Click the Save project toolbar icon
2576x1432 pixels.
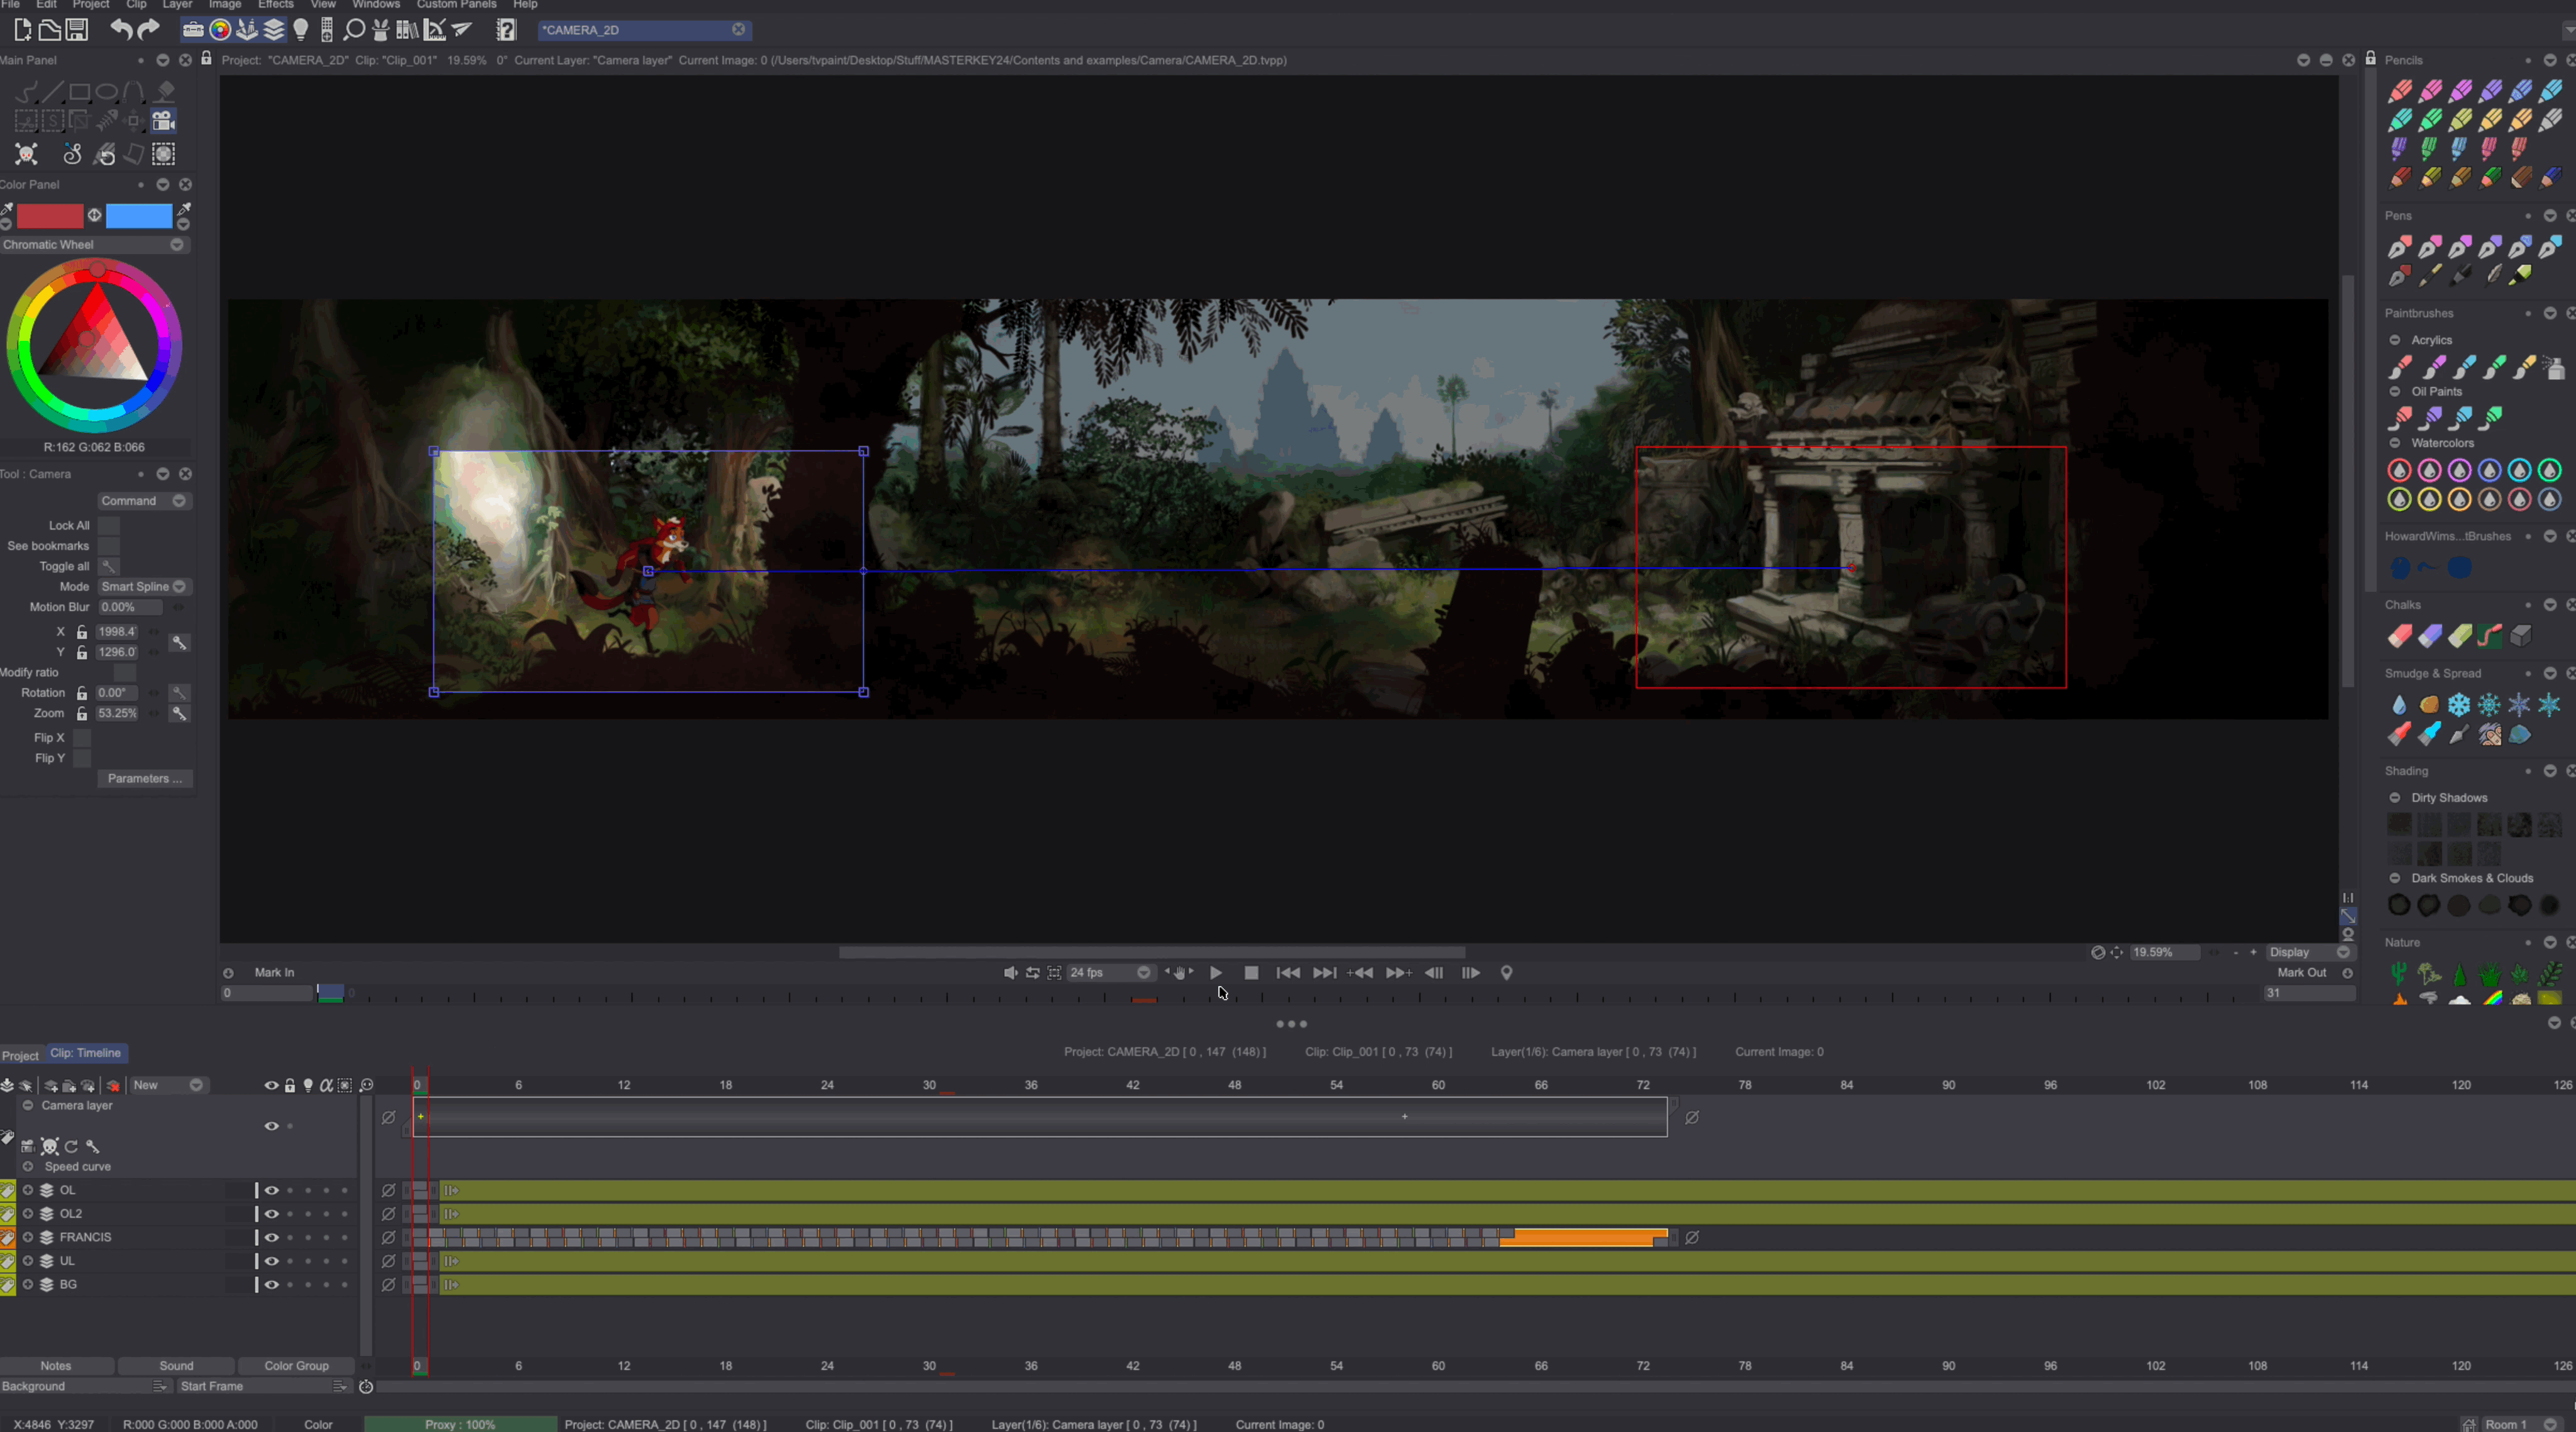pos(76,30)
